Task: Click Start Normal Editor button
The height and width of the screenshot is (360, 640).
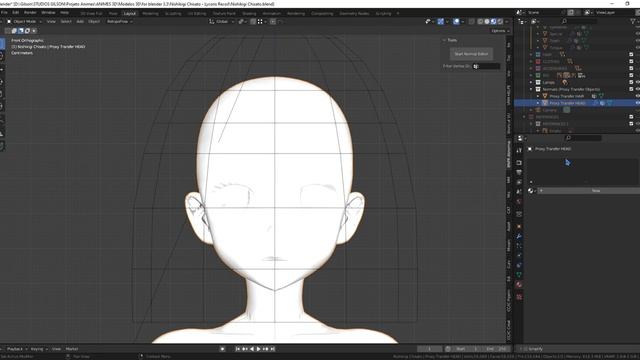Action: point(471,54)
